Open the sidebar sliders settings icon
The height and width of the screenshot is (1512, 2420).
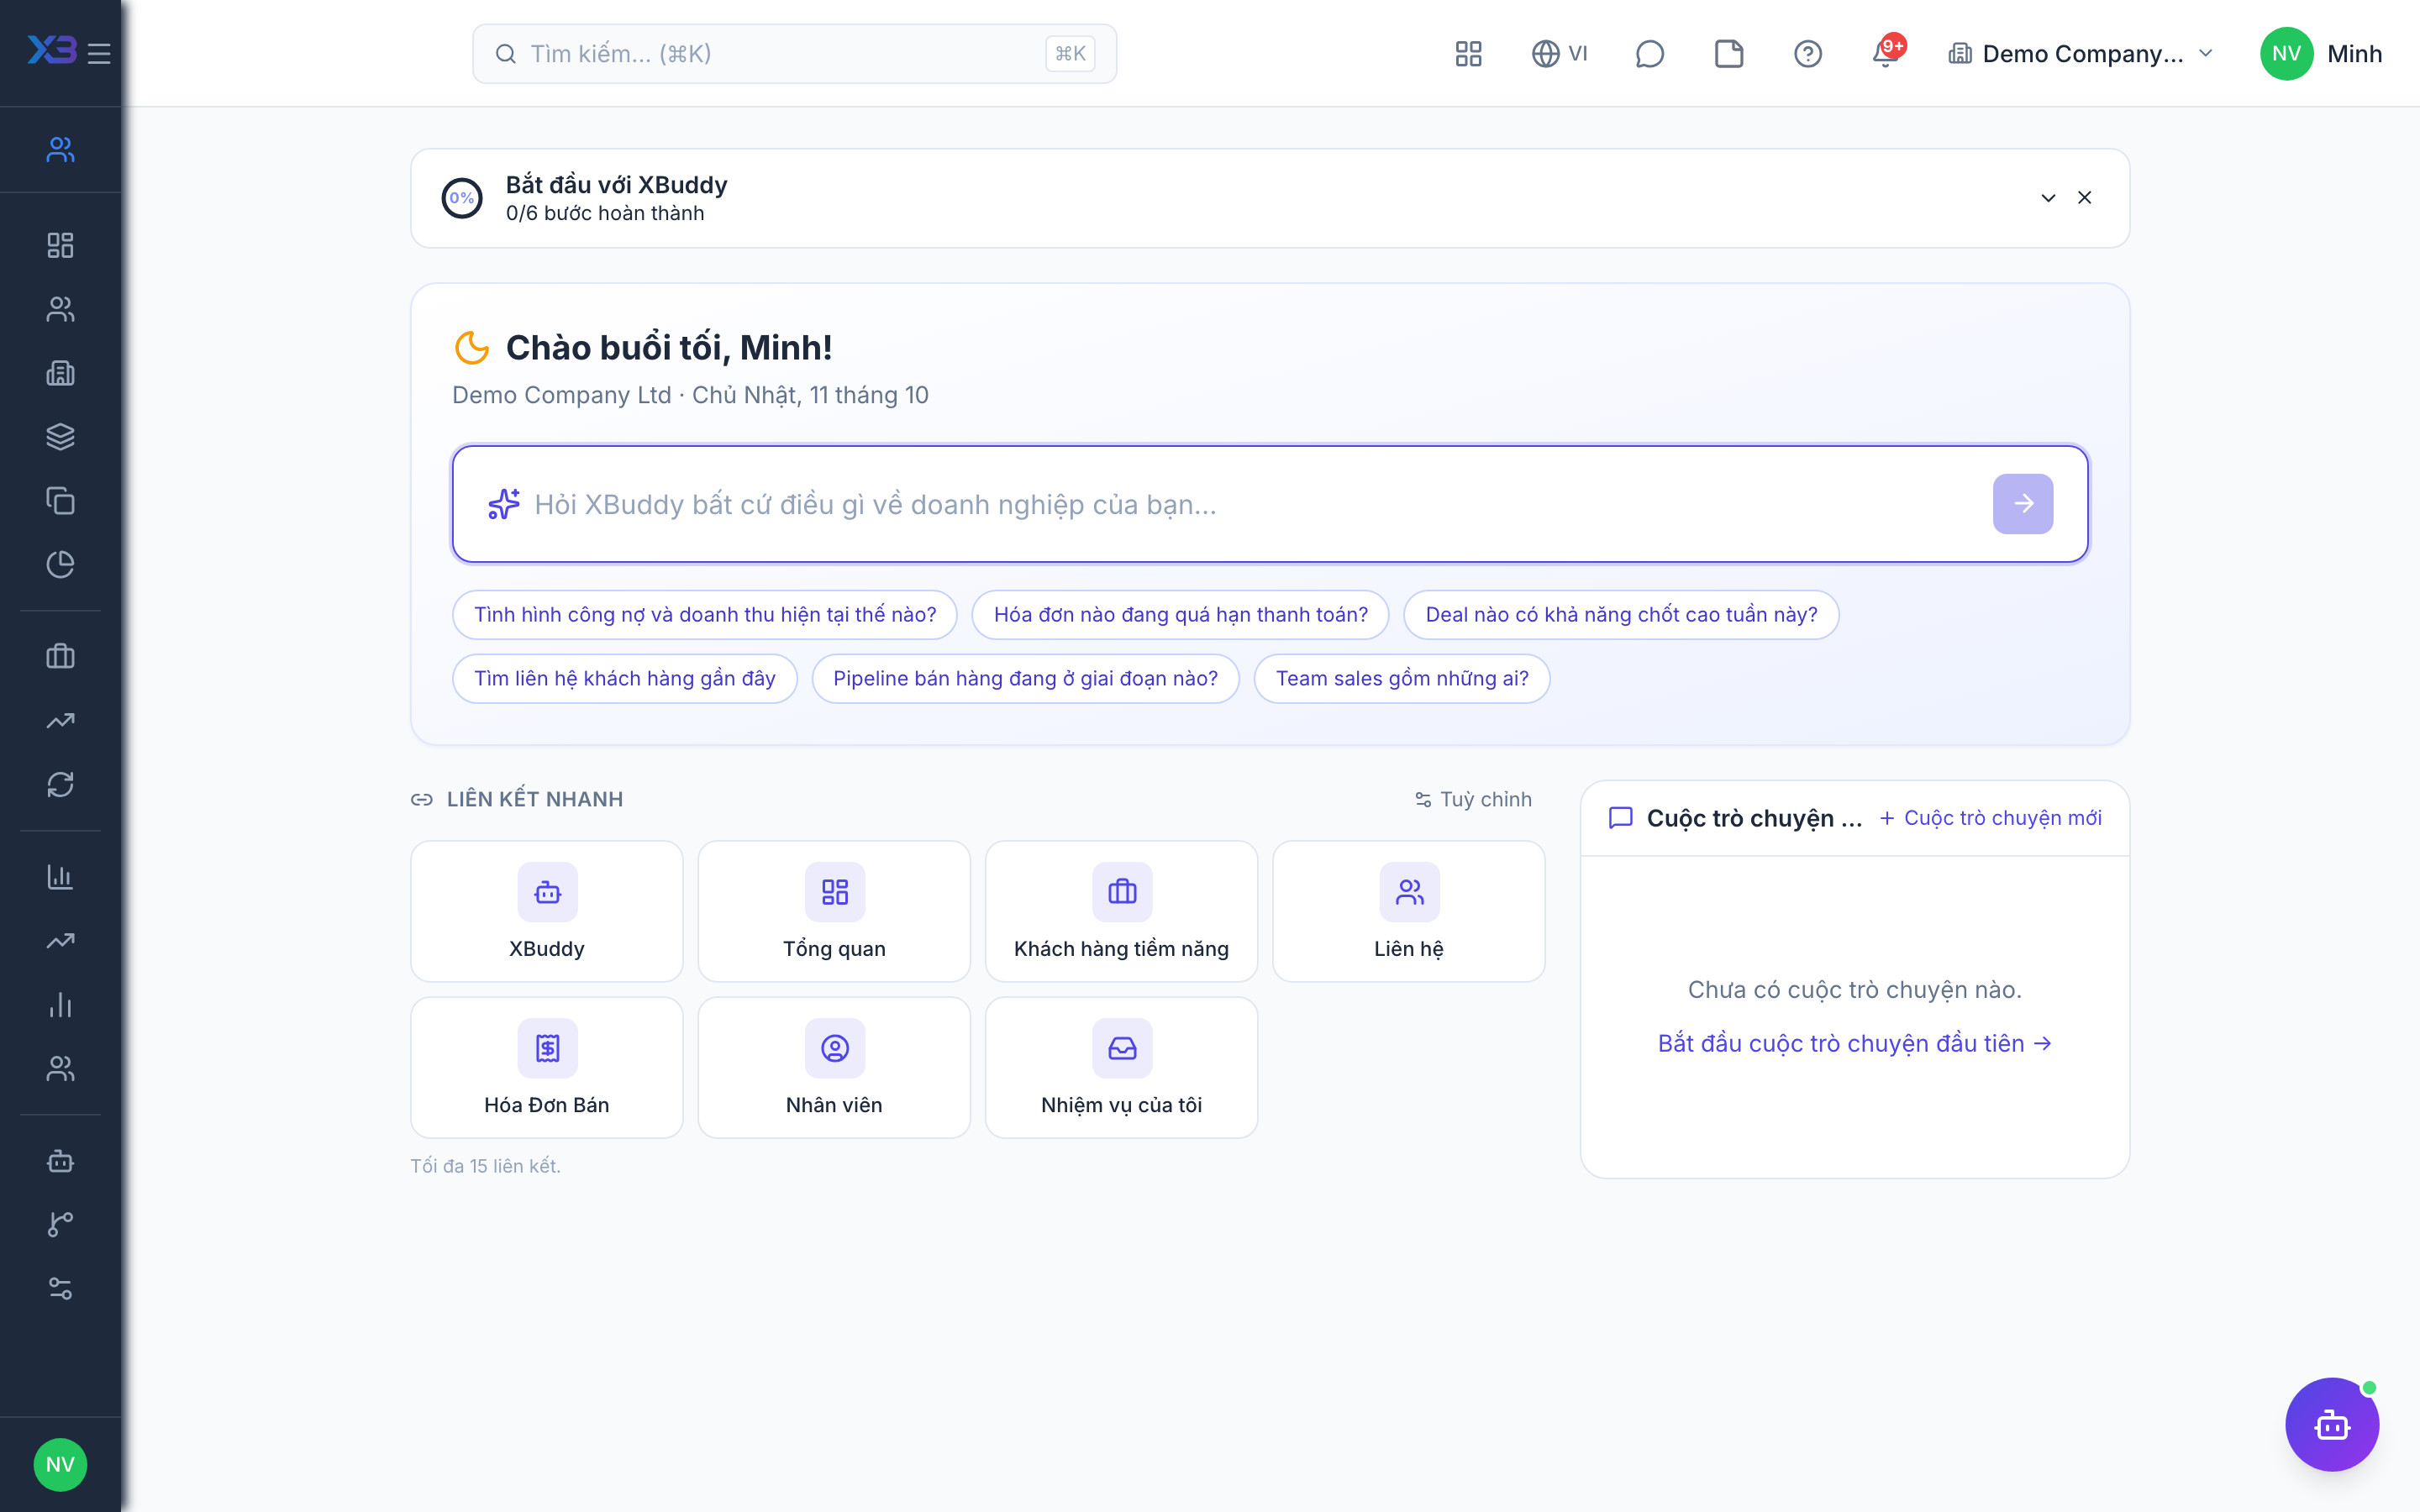coord(60,1288)
